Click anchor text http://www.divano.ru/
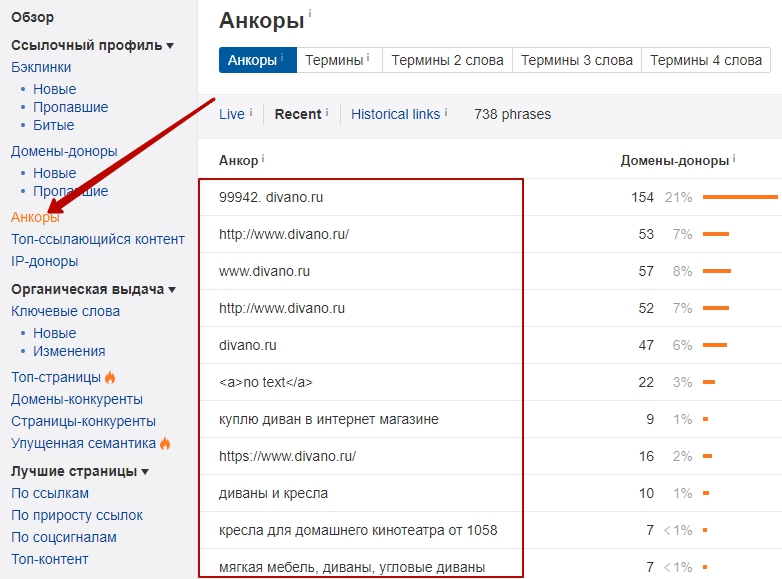This screenshot has height=579, width=782. pyautogui.click(x=284, y=234)
